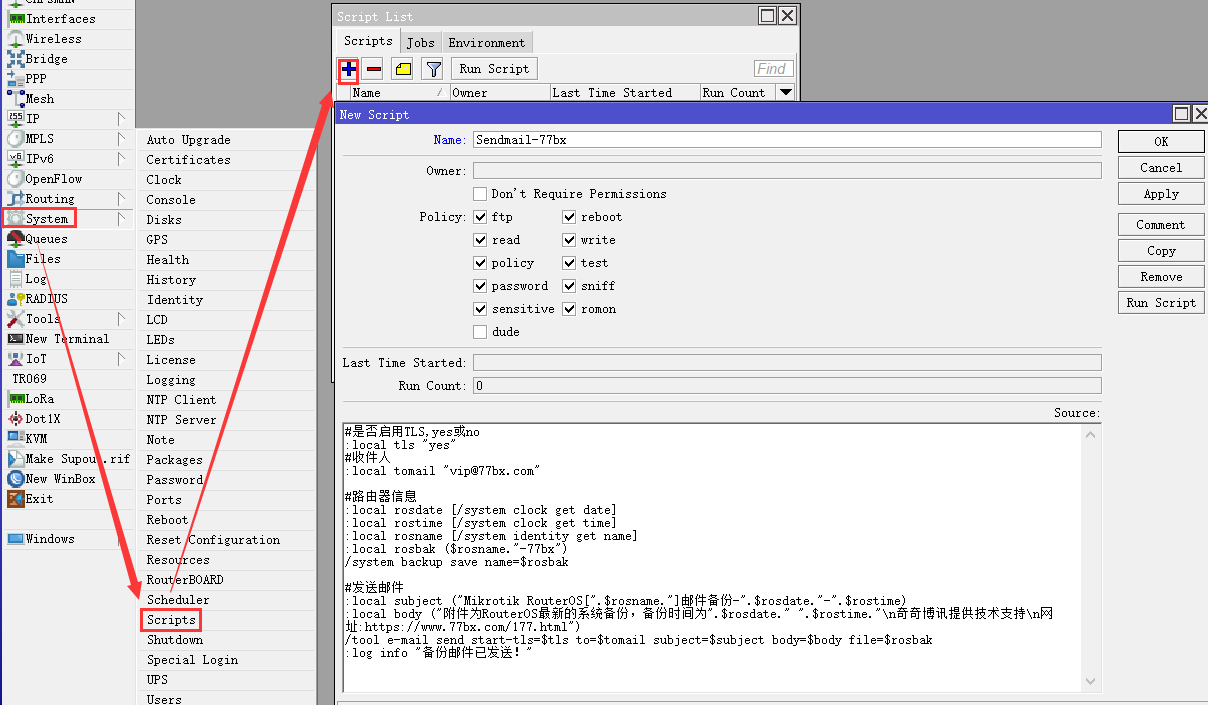Click the Source scrollbar down arrow
Image resolution: width=1208 pixels, height=705 pixels.
(x=1091, y=681)
